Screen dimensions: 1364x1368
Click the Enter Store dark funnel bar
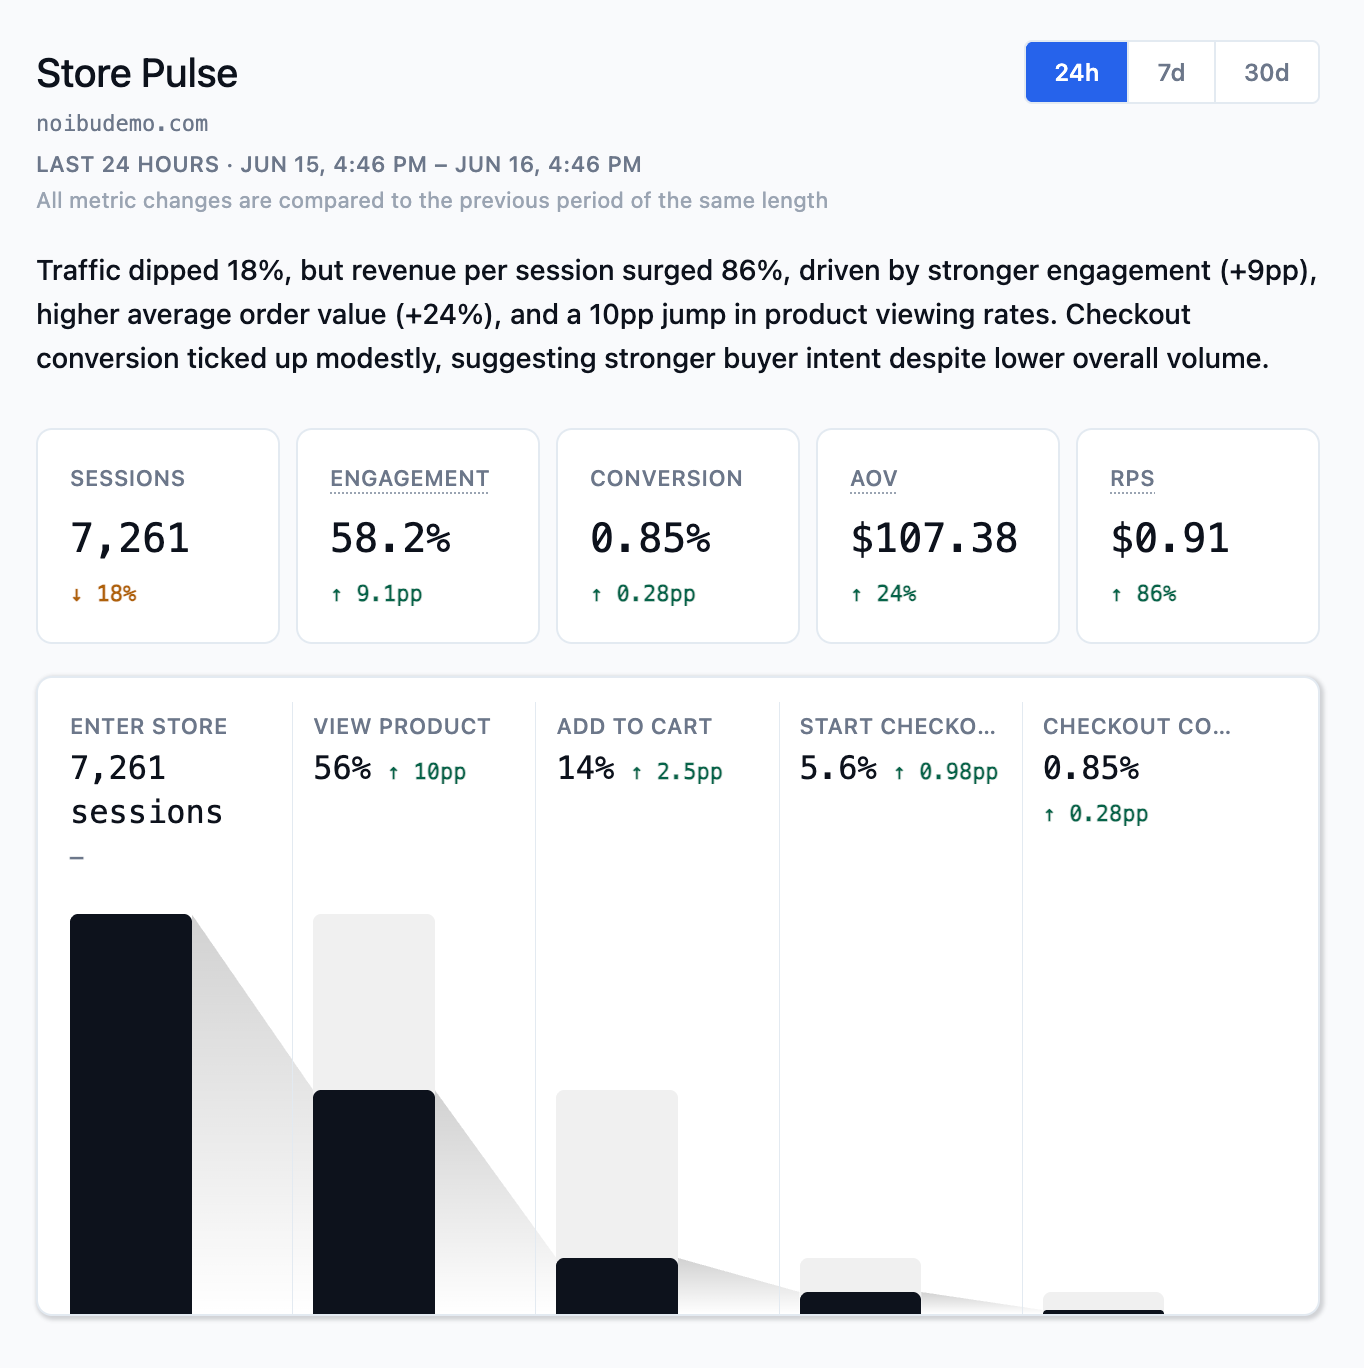(x=131, y=1114)
